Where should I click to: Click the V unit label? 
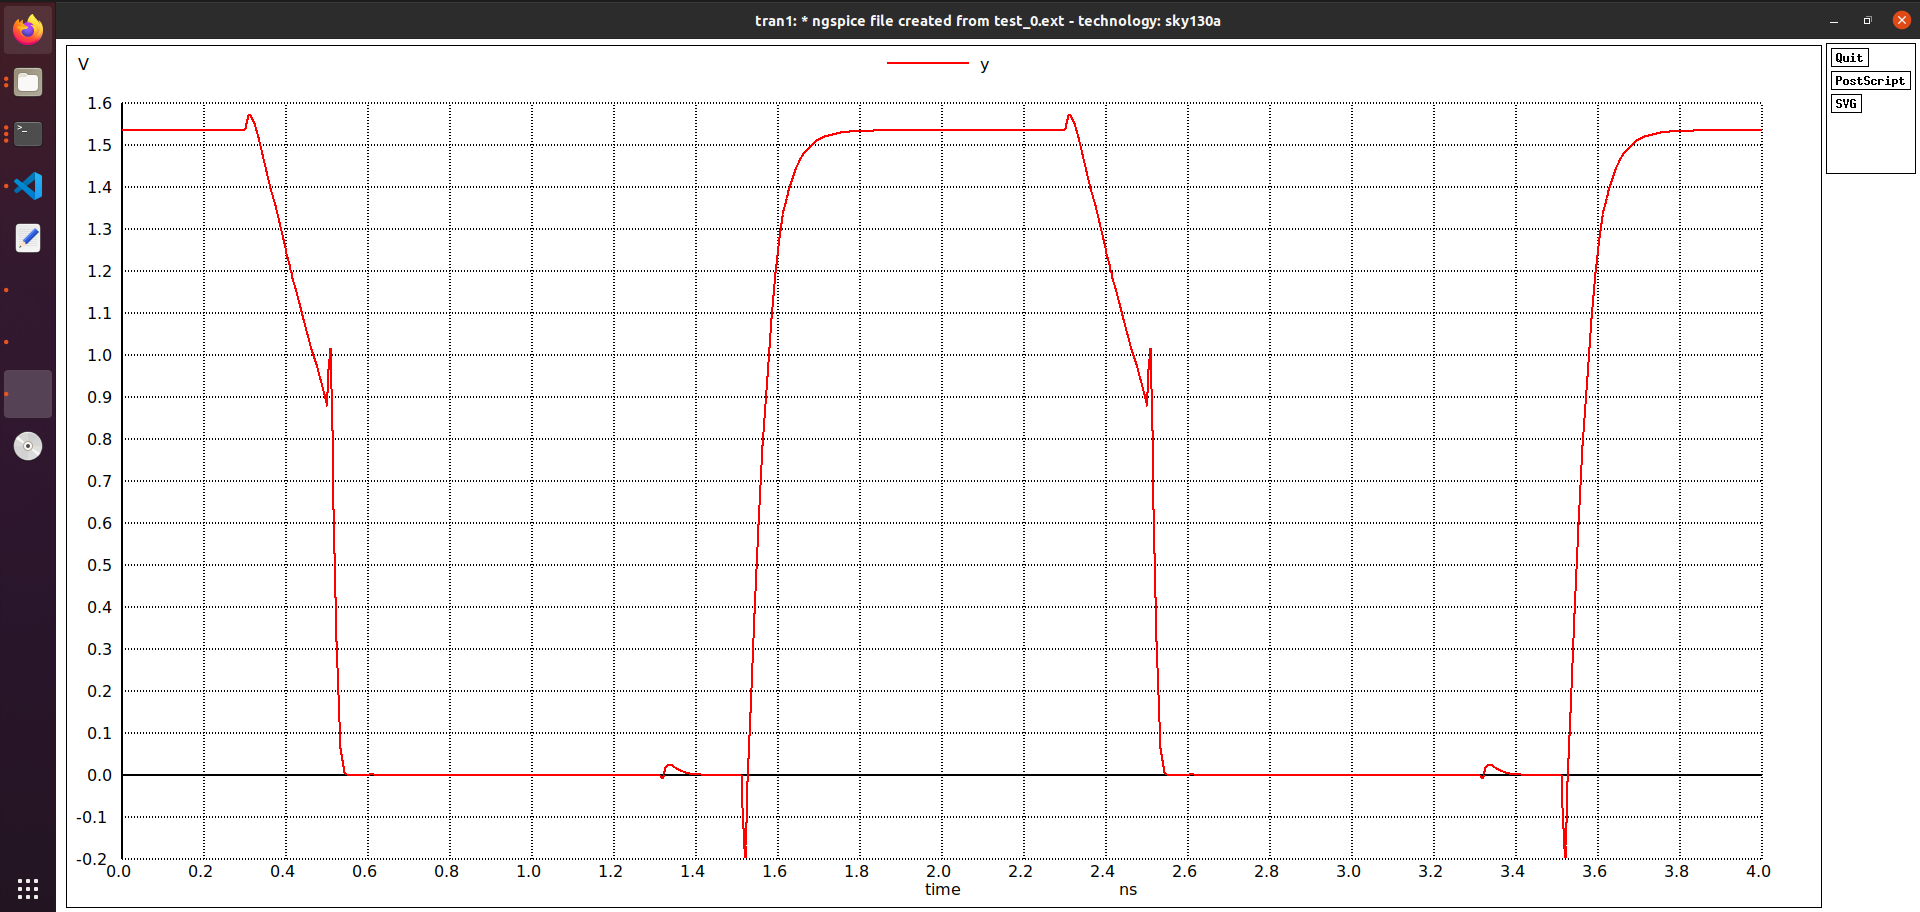(83, 64)
